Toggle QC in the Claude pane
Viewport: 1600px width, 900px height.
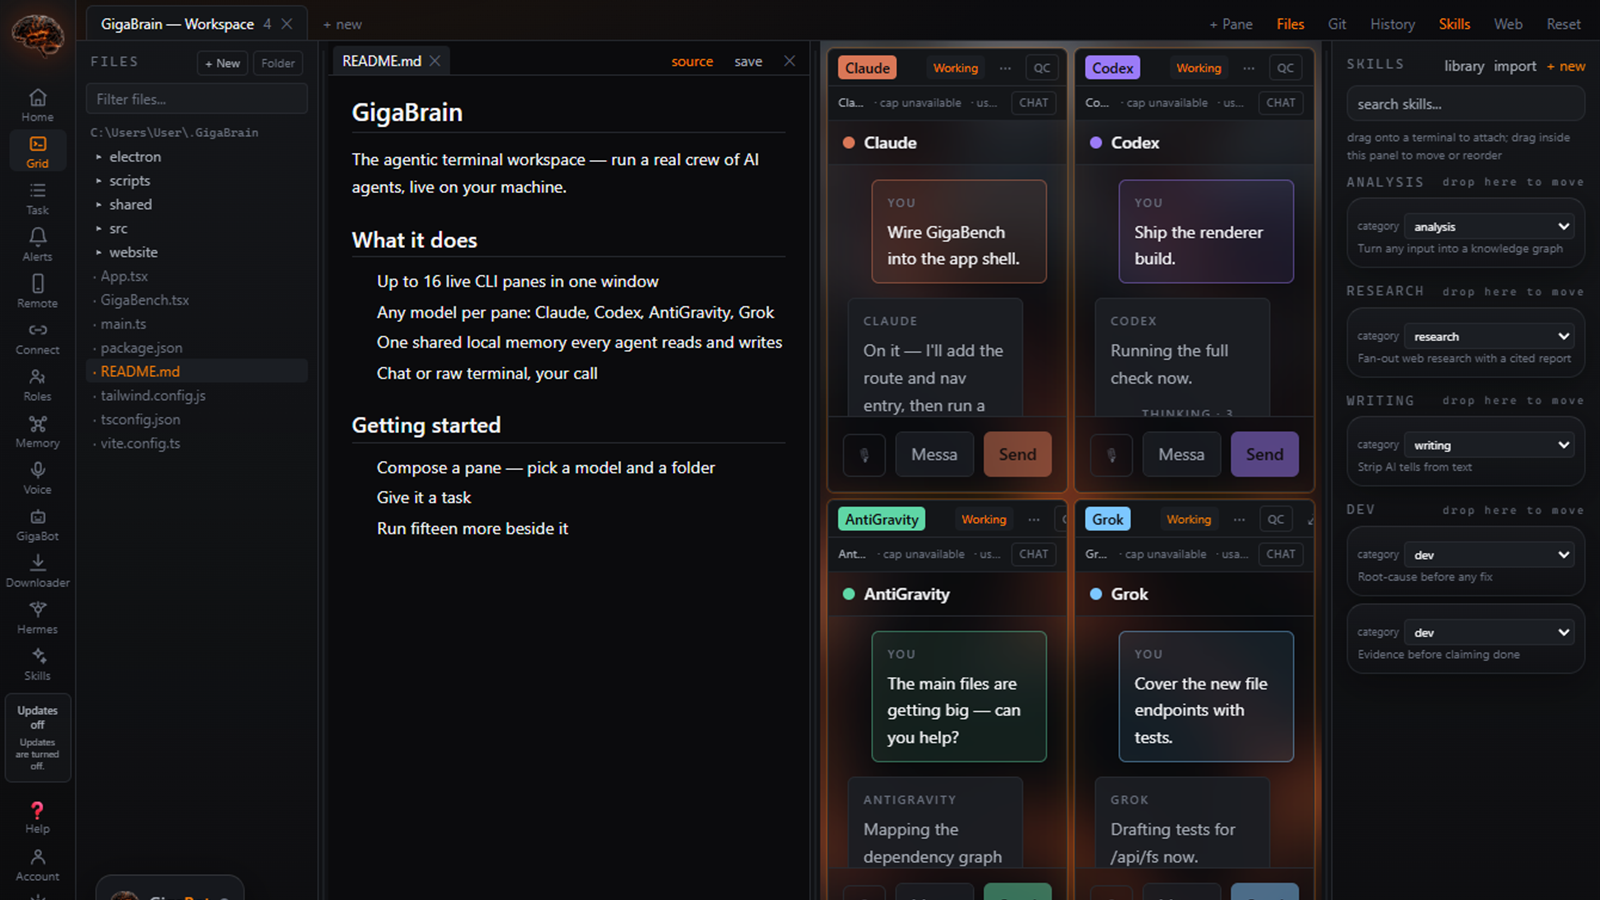pyautogui.click(x=1042, y=68)
